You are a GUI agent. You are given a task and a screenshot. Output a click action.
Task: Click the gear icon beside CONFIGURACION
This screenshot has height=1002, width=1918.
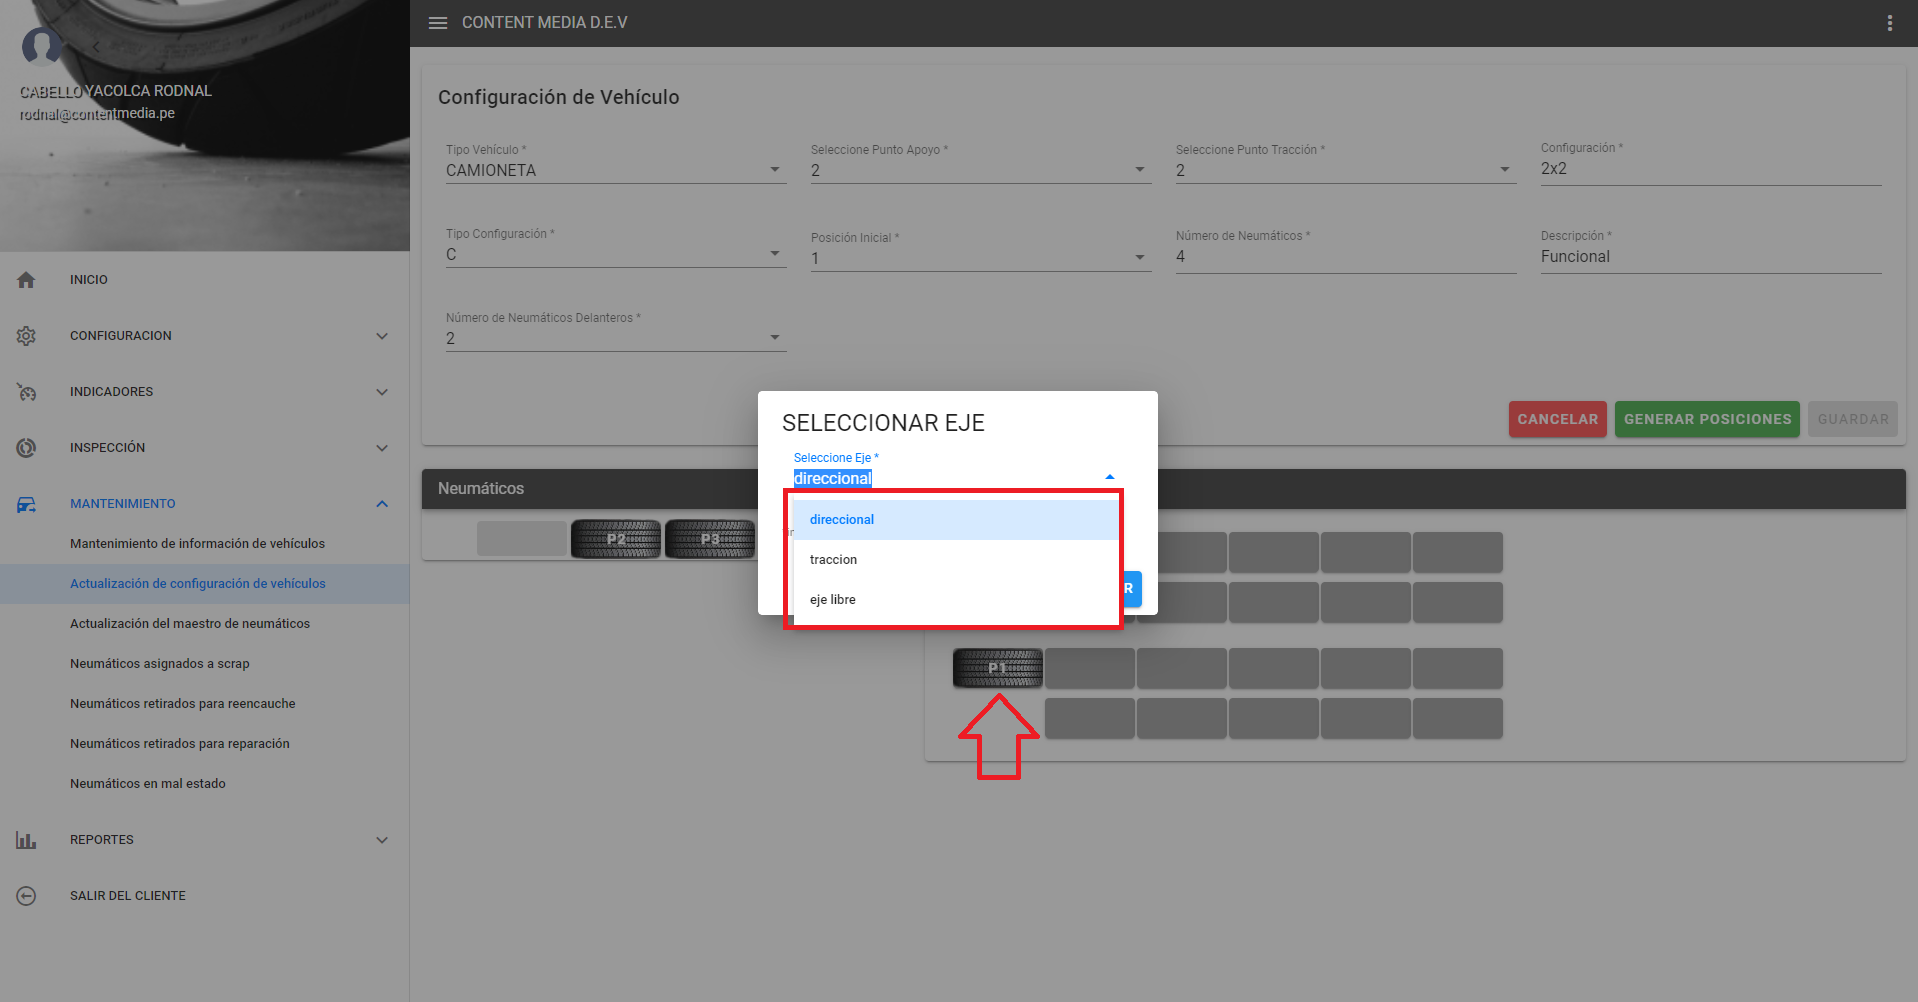pos(27,336)
